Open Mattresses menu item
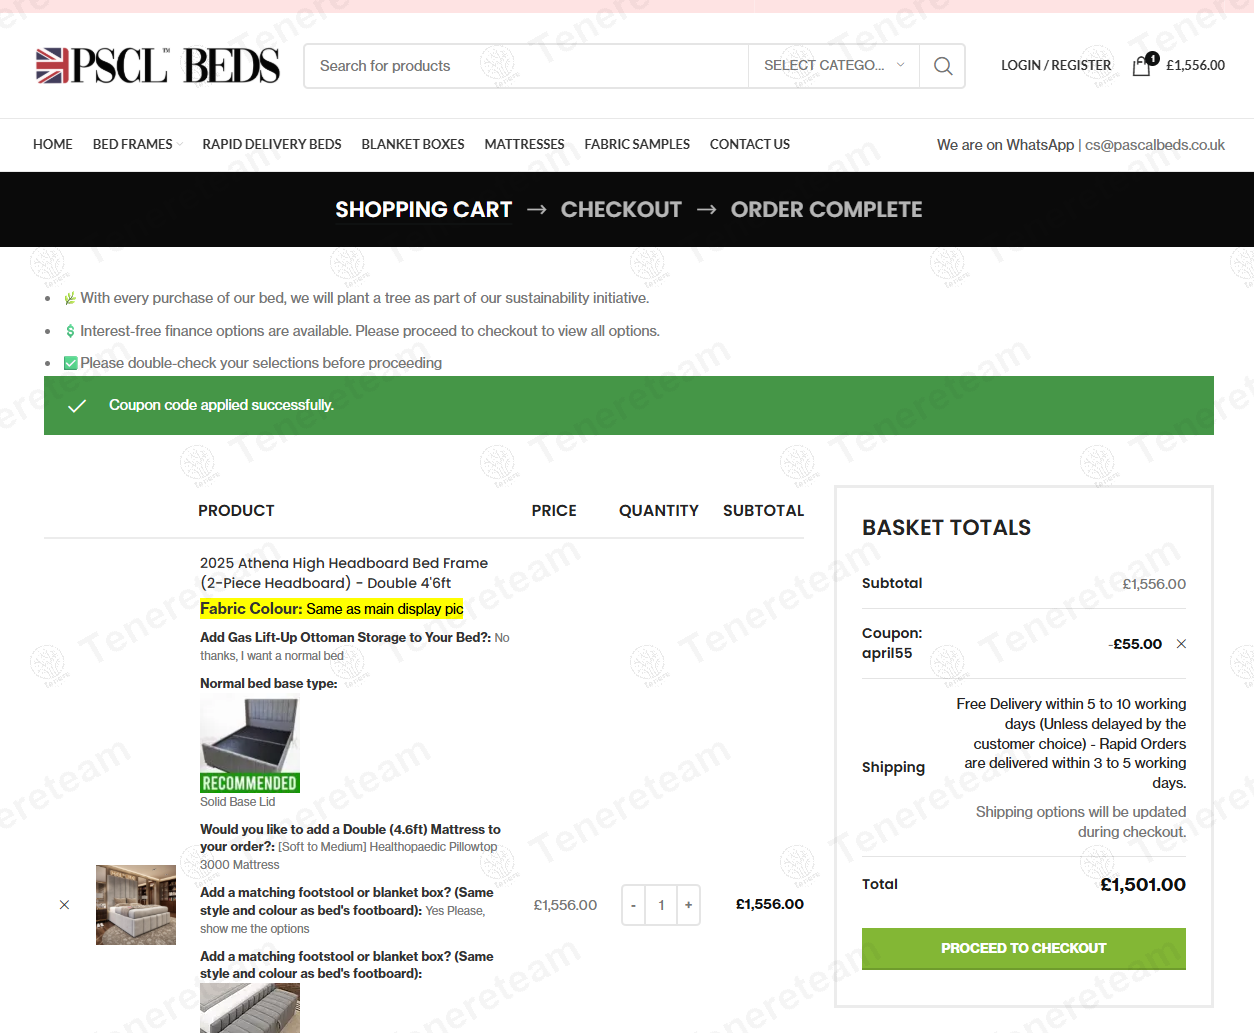The height and width of the screenshot is (1033, 1254). (x=524, y=144)
